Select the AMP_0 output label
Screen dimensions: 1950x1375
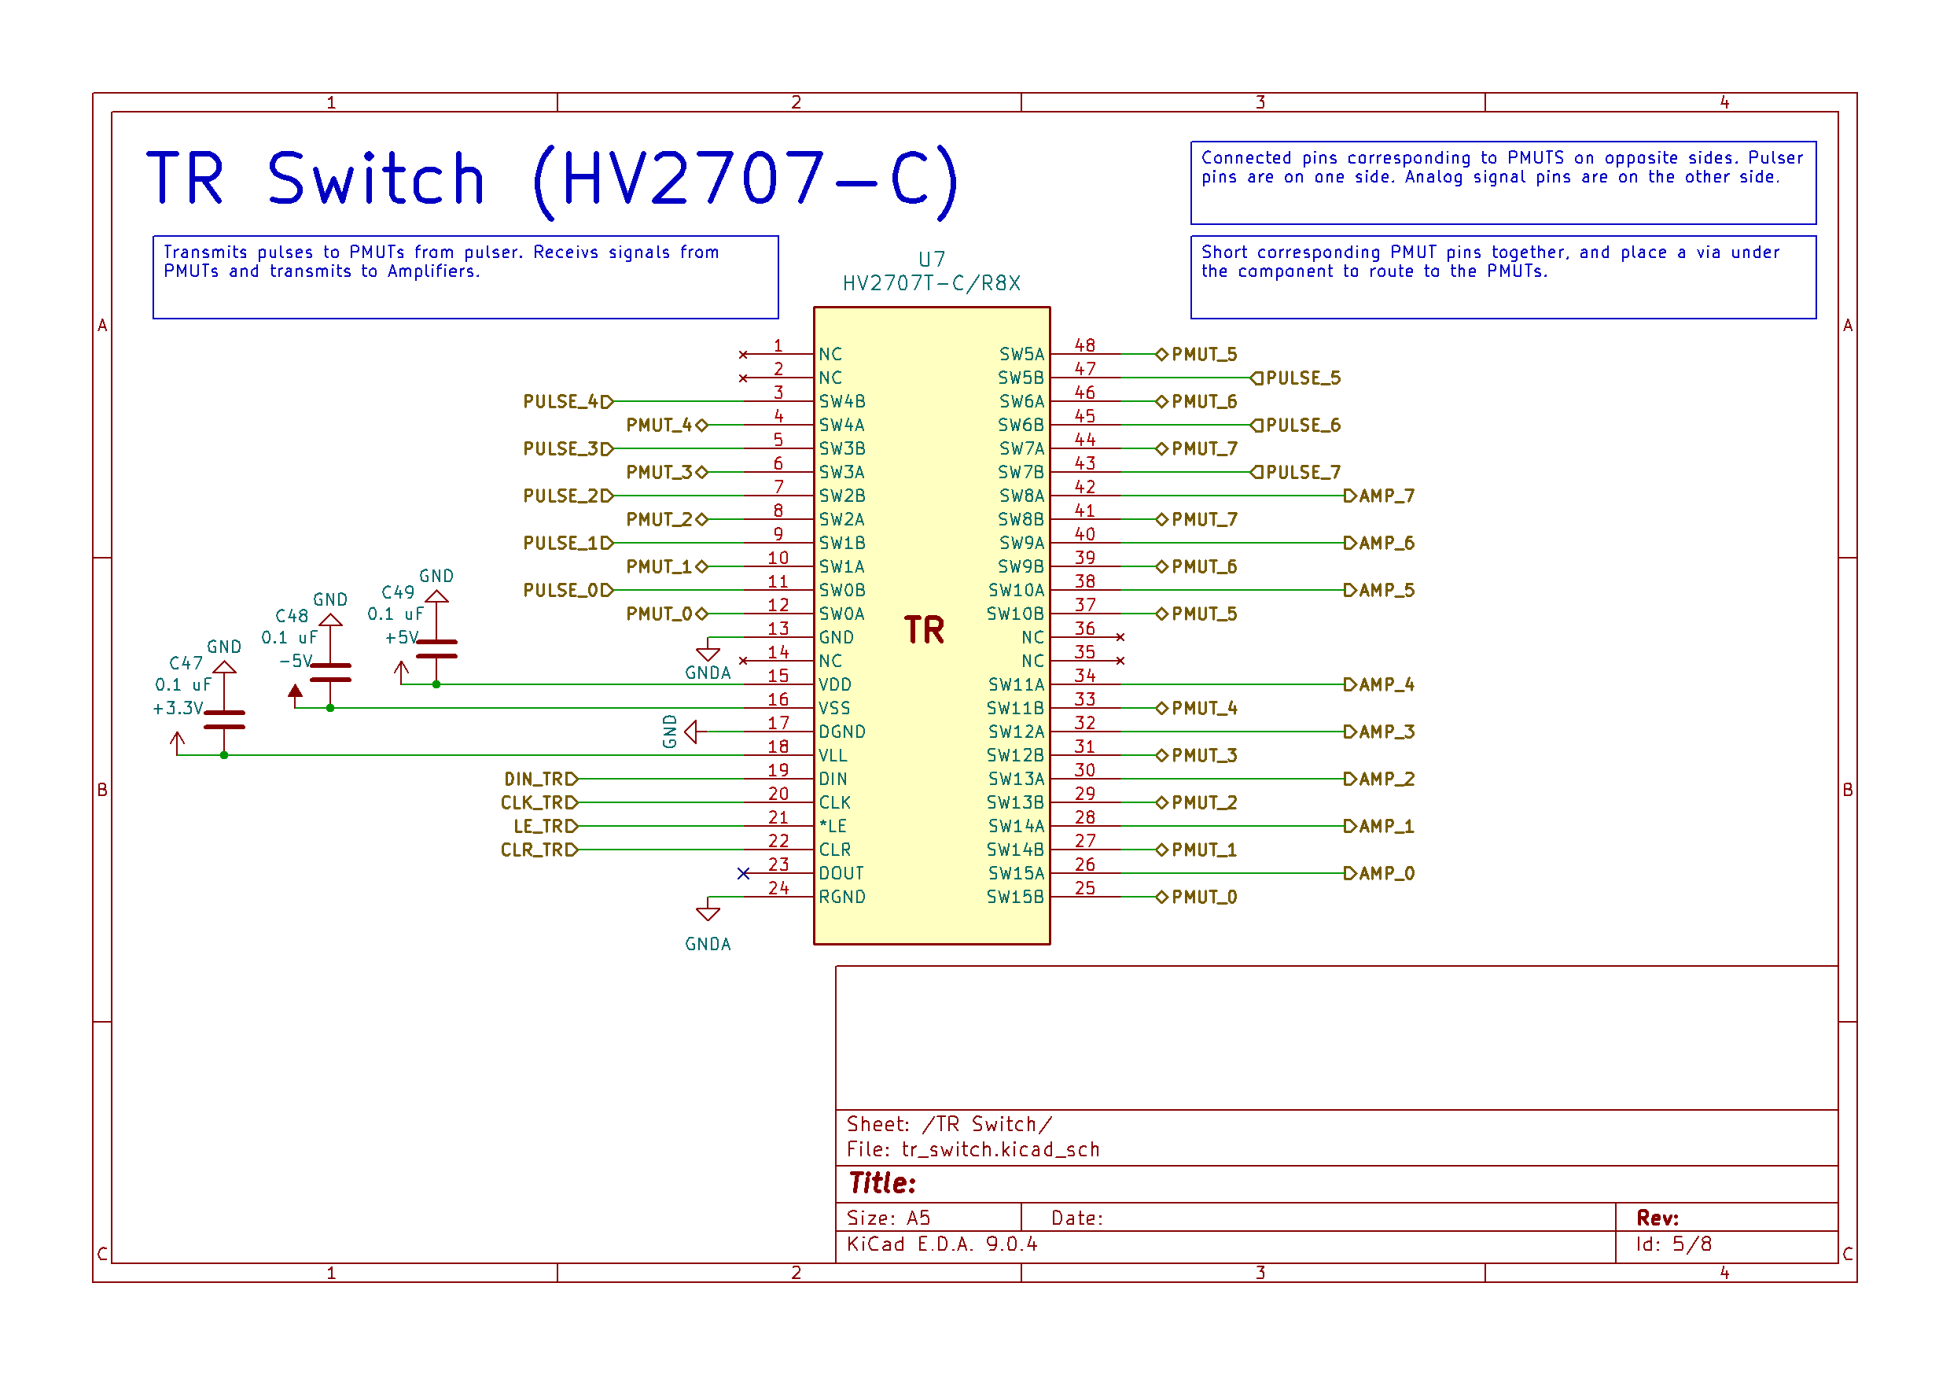(1380, 874)
